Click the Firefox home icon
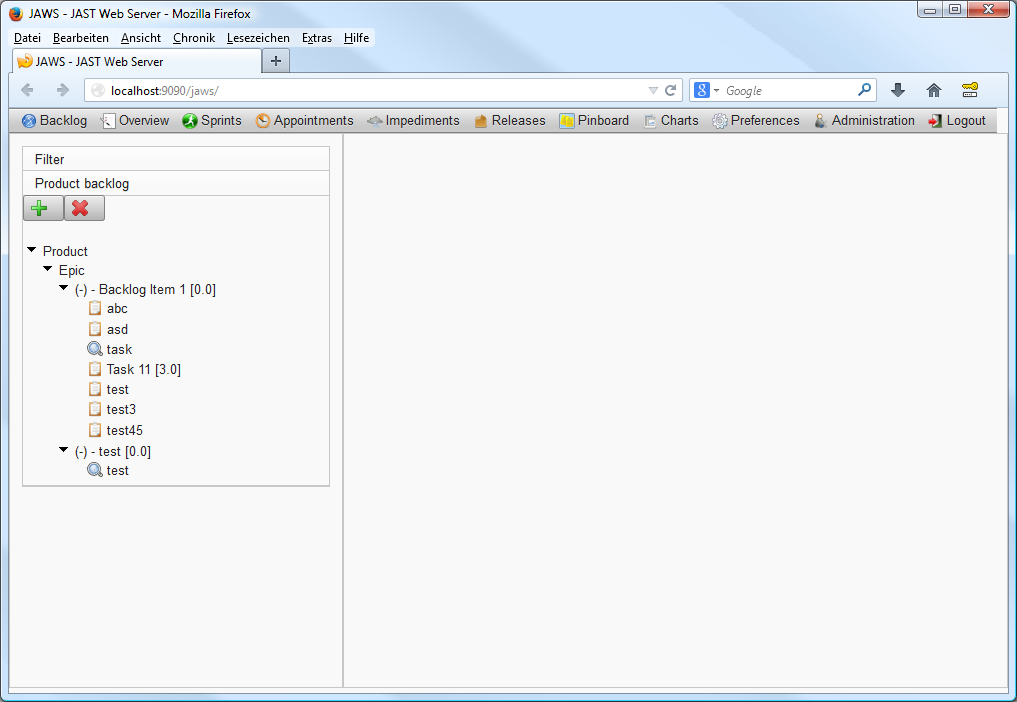The height and width of the screenshot is (702, 1017). (x=933, y=90)
